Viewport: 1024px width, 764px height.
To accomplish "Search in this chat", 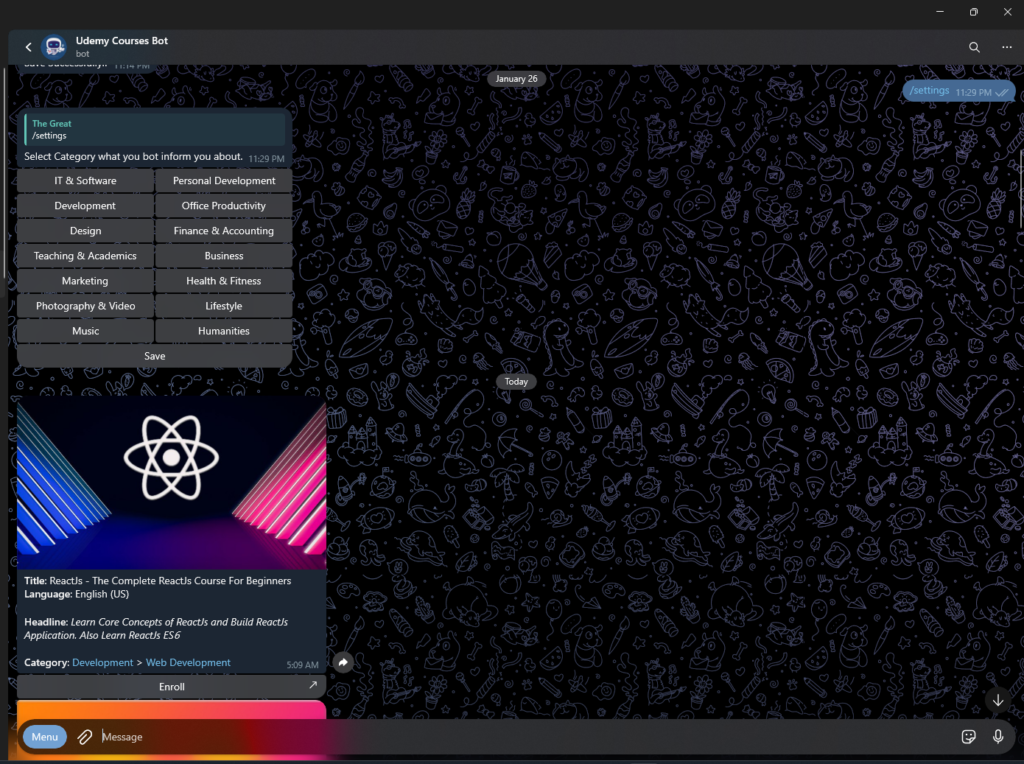I will (x=974, y=47).
